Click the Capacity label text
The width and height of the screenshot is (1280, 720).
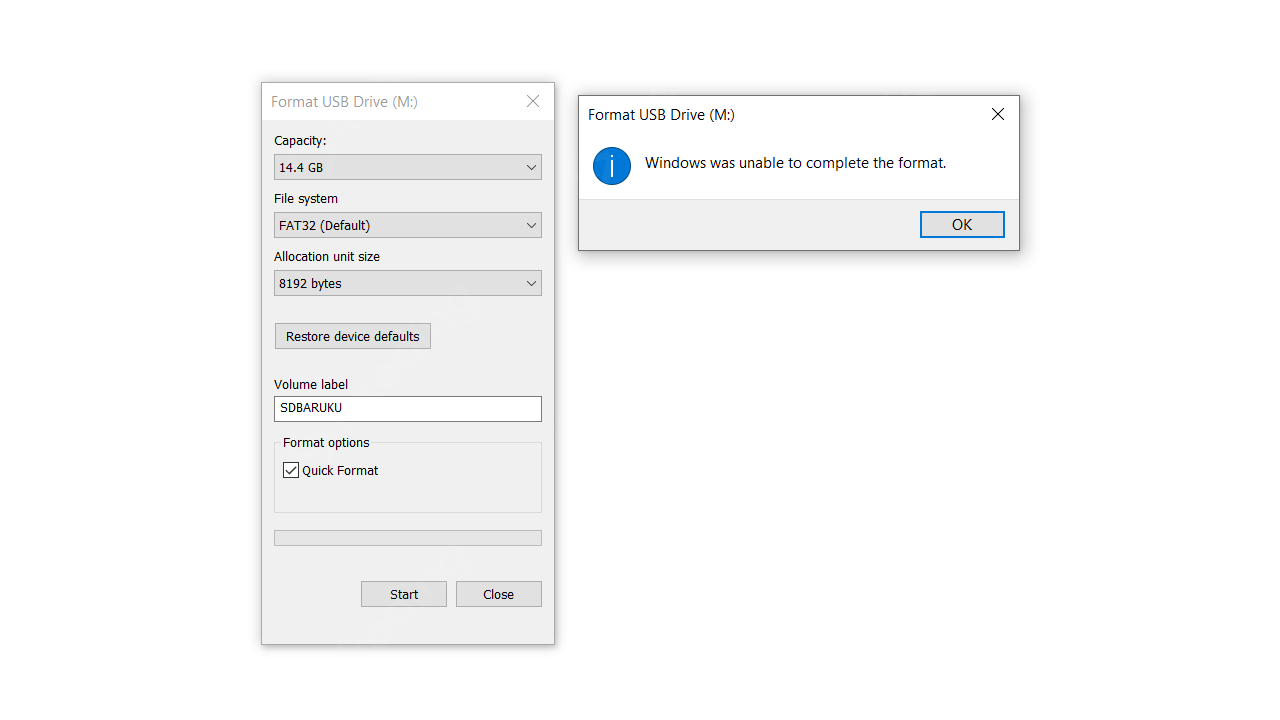point(300,141)
